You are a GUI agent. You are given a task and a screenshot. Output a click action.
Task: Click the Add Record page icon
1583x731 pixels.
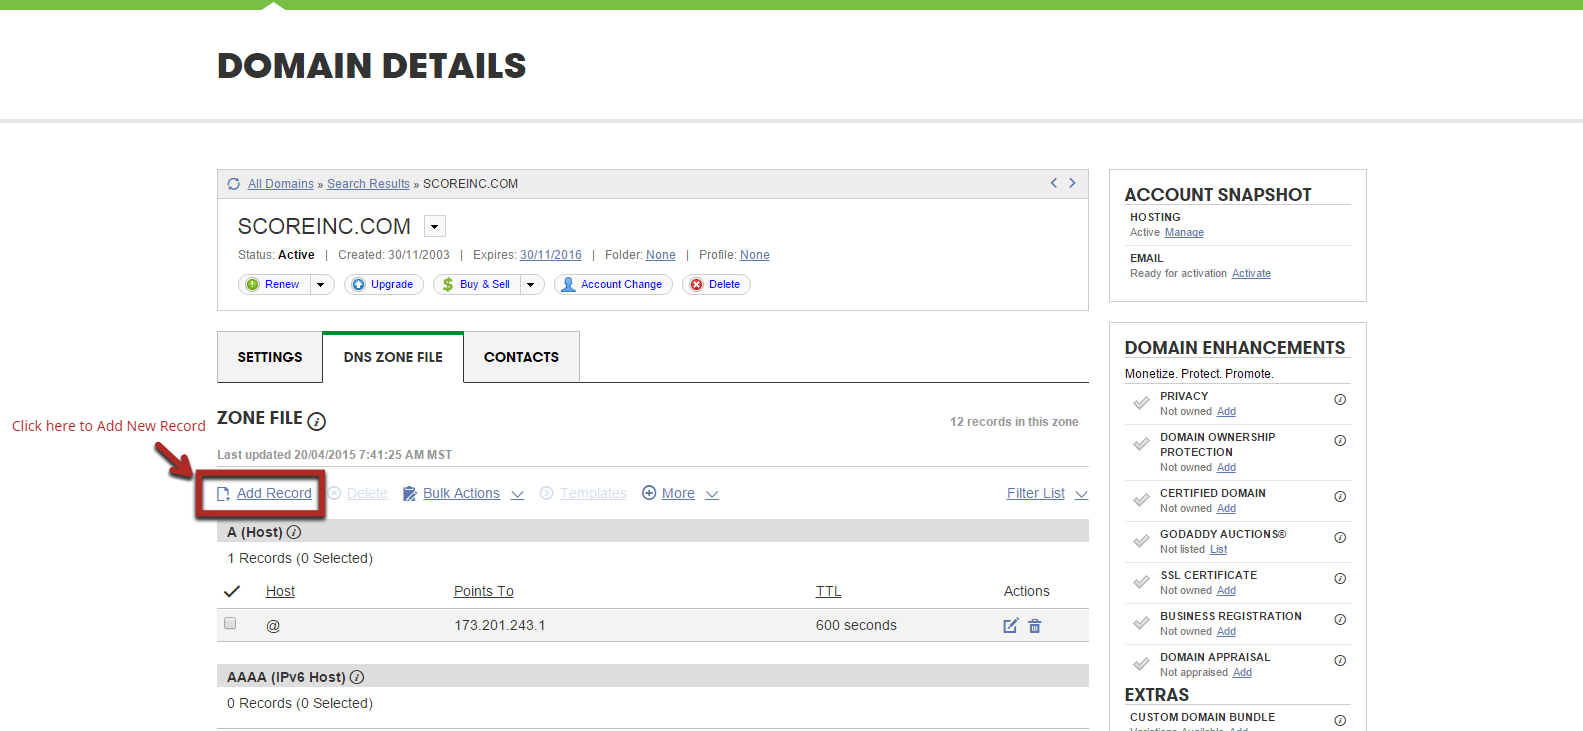[x=224, y=494]
